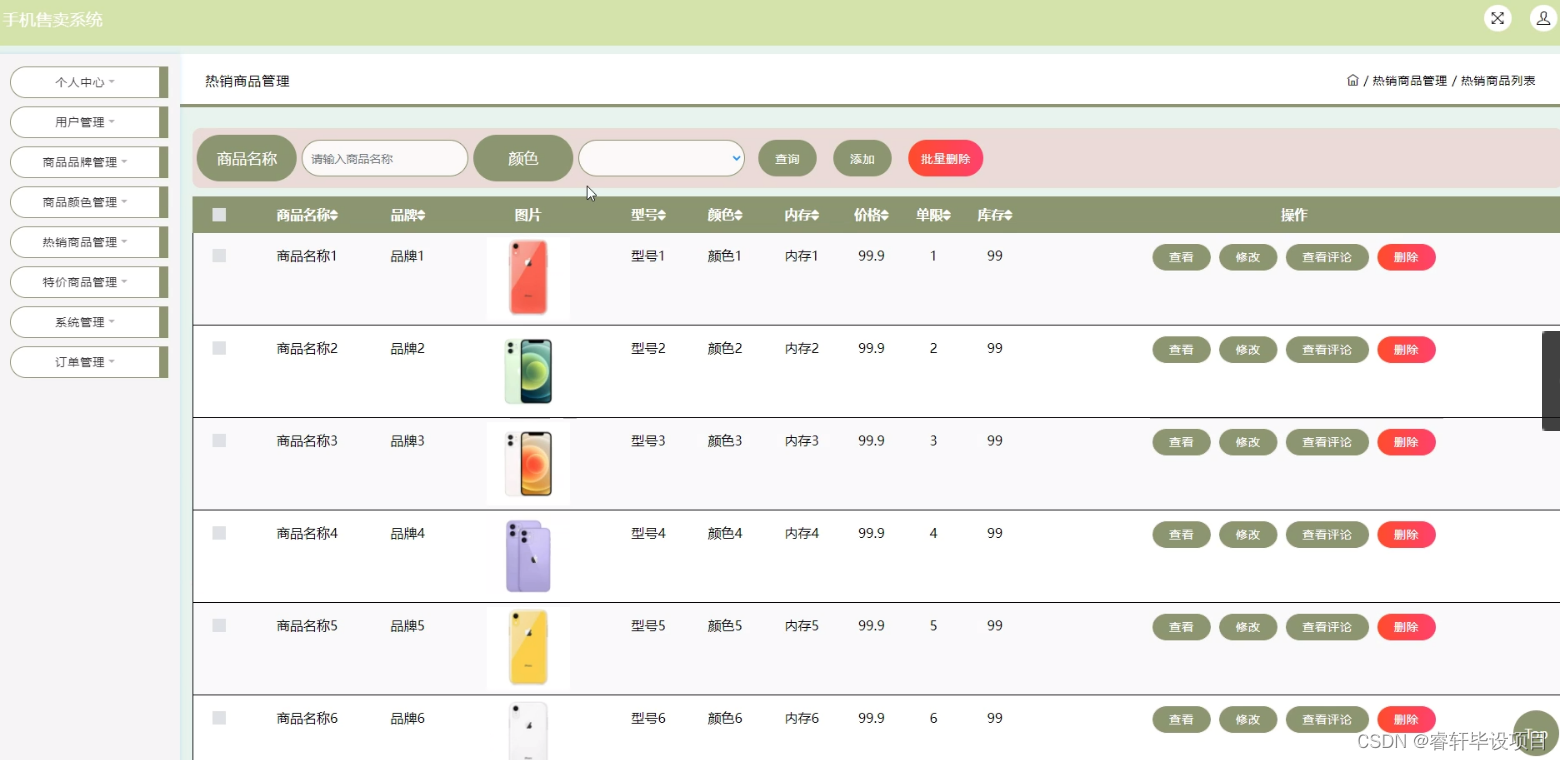
Task: Toggle fullscreen using the top-right expand icon
Action: pyautogui.click(x=1497, y=17)
